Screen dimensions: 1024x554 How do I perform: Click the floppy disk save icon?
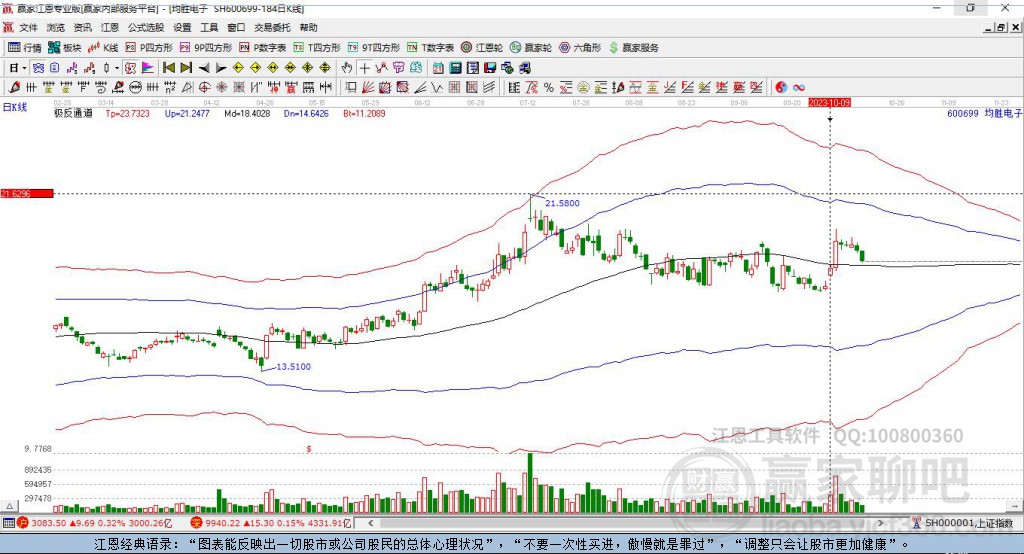[489, 68]
